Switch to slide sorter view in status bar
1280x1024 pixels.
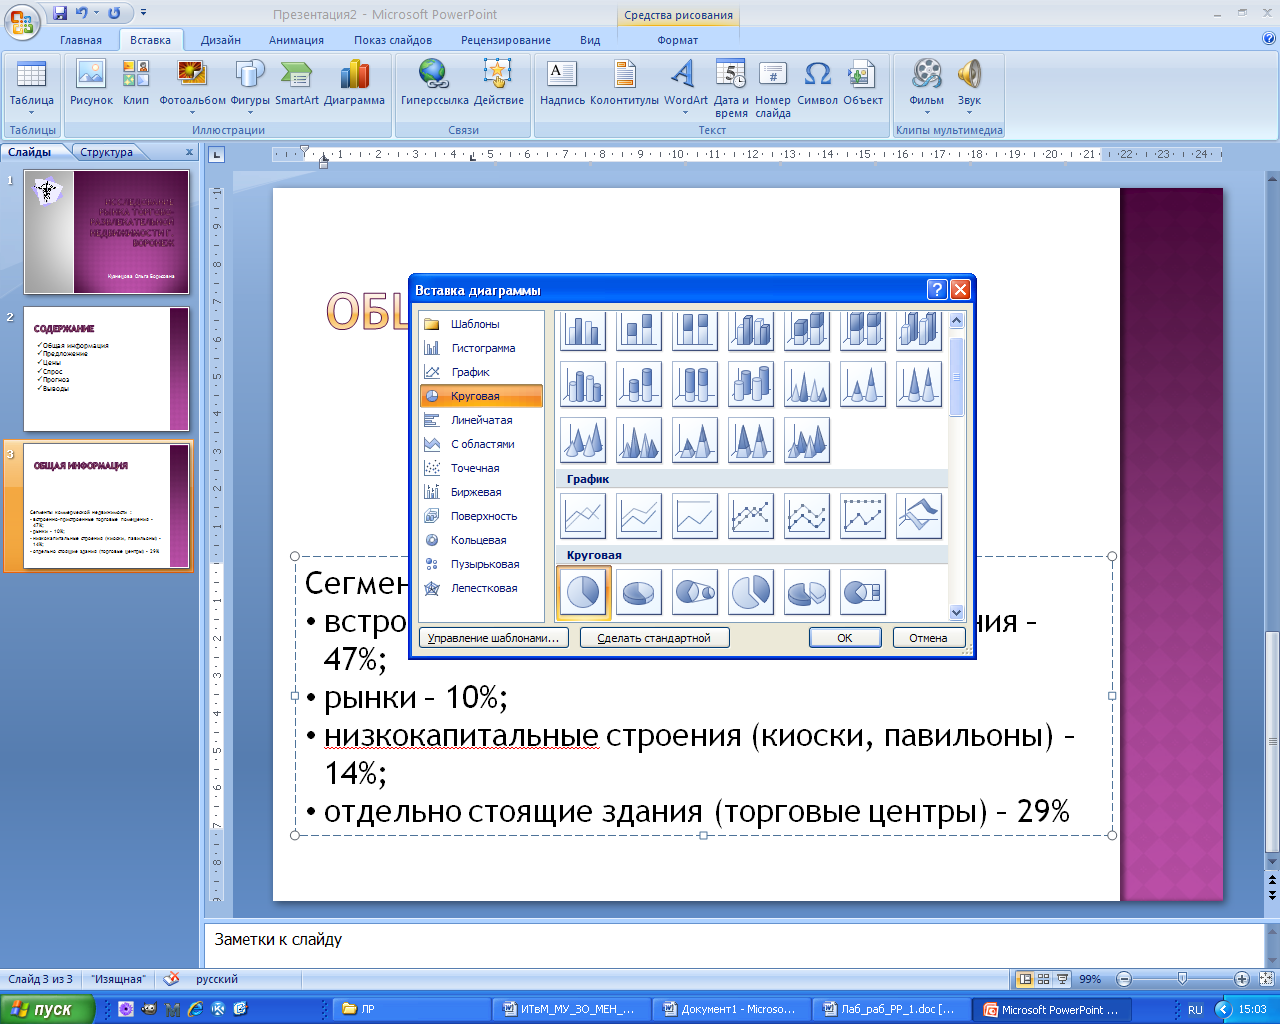[1043, 979]
